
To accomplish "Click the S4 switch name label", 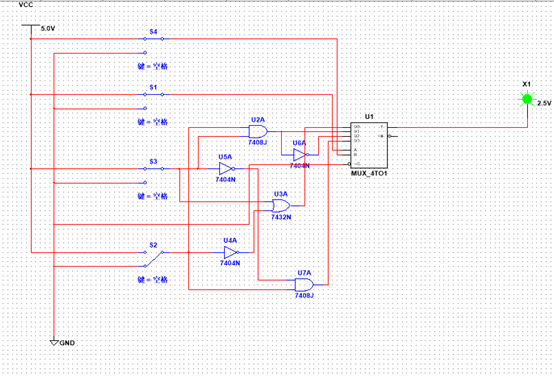I will click(153, 32).
